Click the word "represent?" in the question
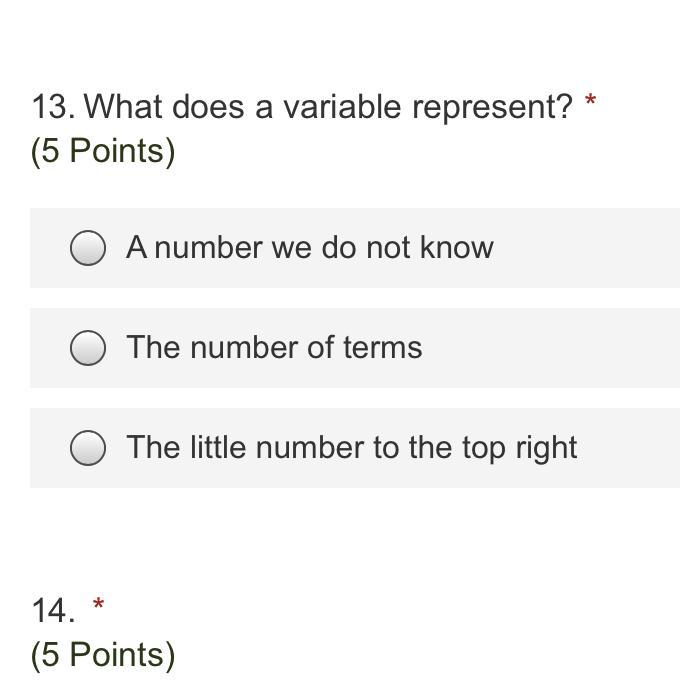 coord(492,108)
